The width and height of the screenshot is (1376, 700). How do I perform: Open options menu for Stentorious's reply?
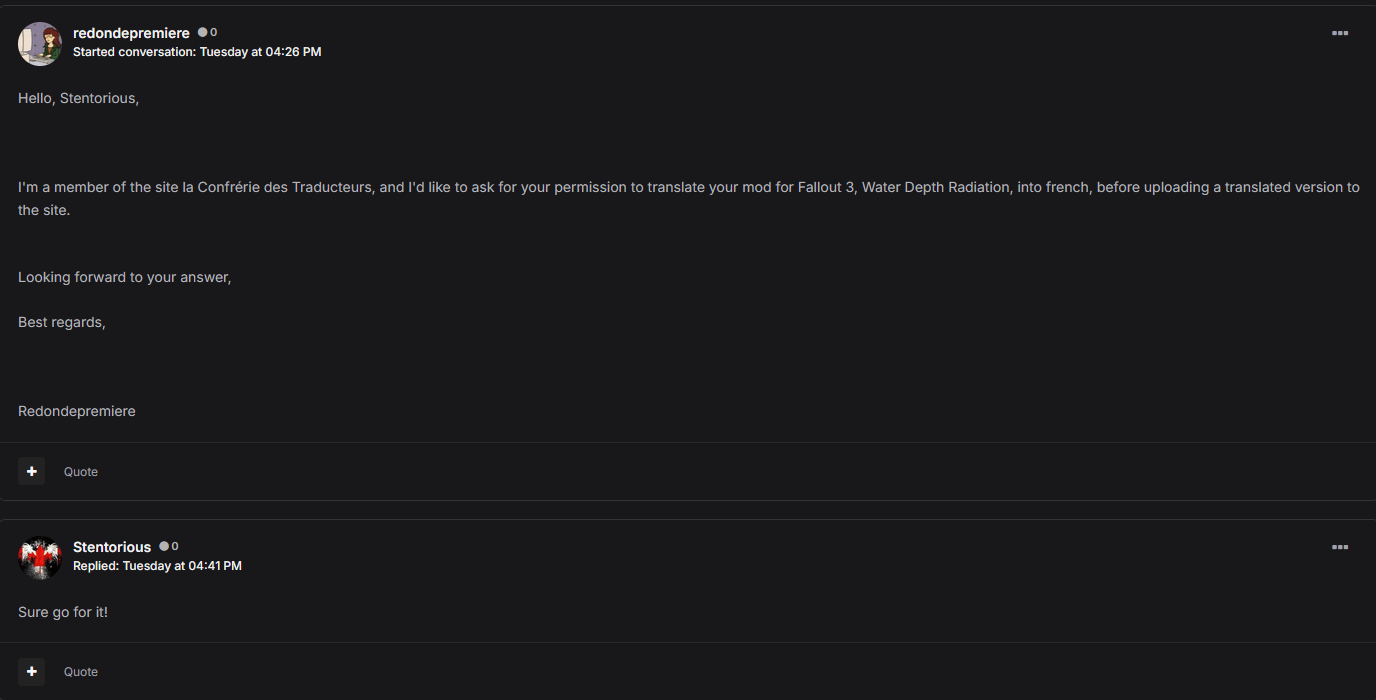1340,547
